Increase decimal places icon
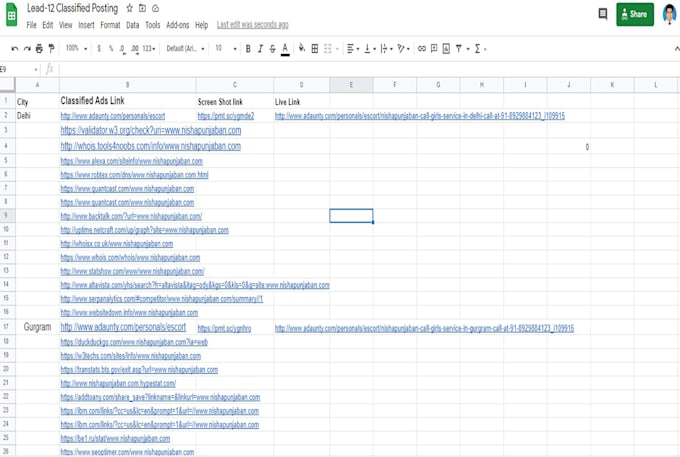 pyautogui.click(x=135, y=49)
